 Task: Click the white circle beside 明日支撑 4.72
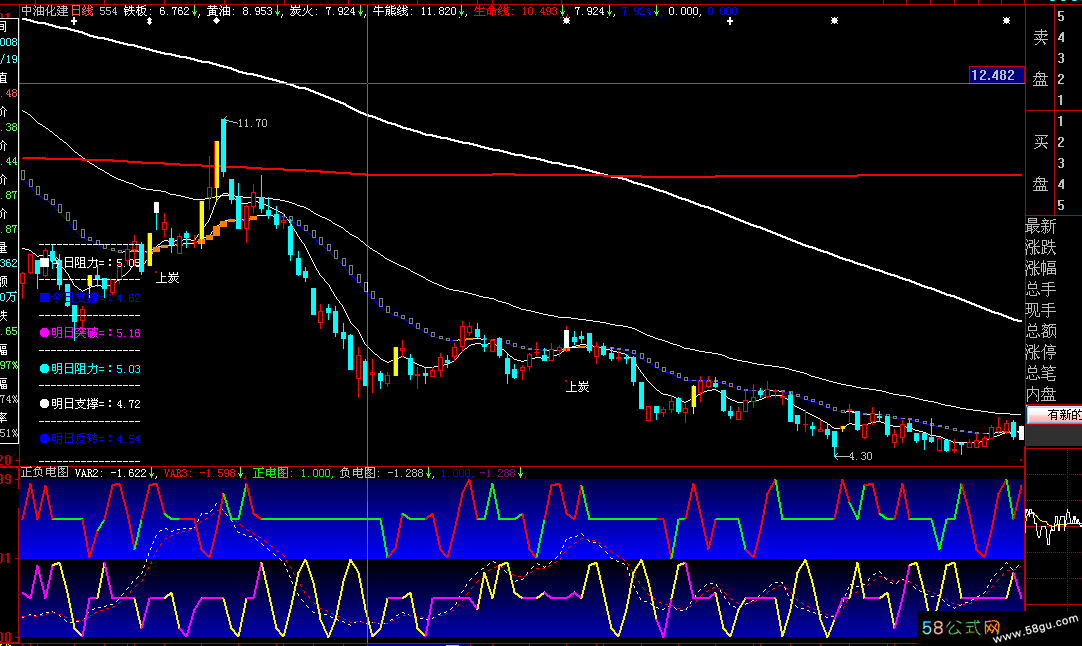[44, 404]
